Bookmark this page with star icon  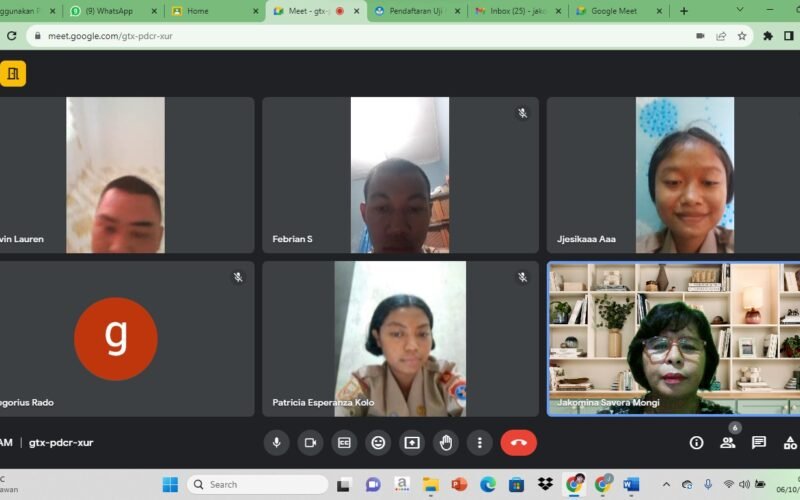(x=742, y=36)
